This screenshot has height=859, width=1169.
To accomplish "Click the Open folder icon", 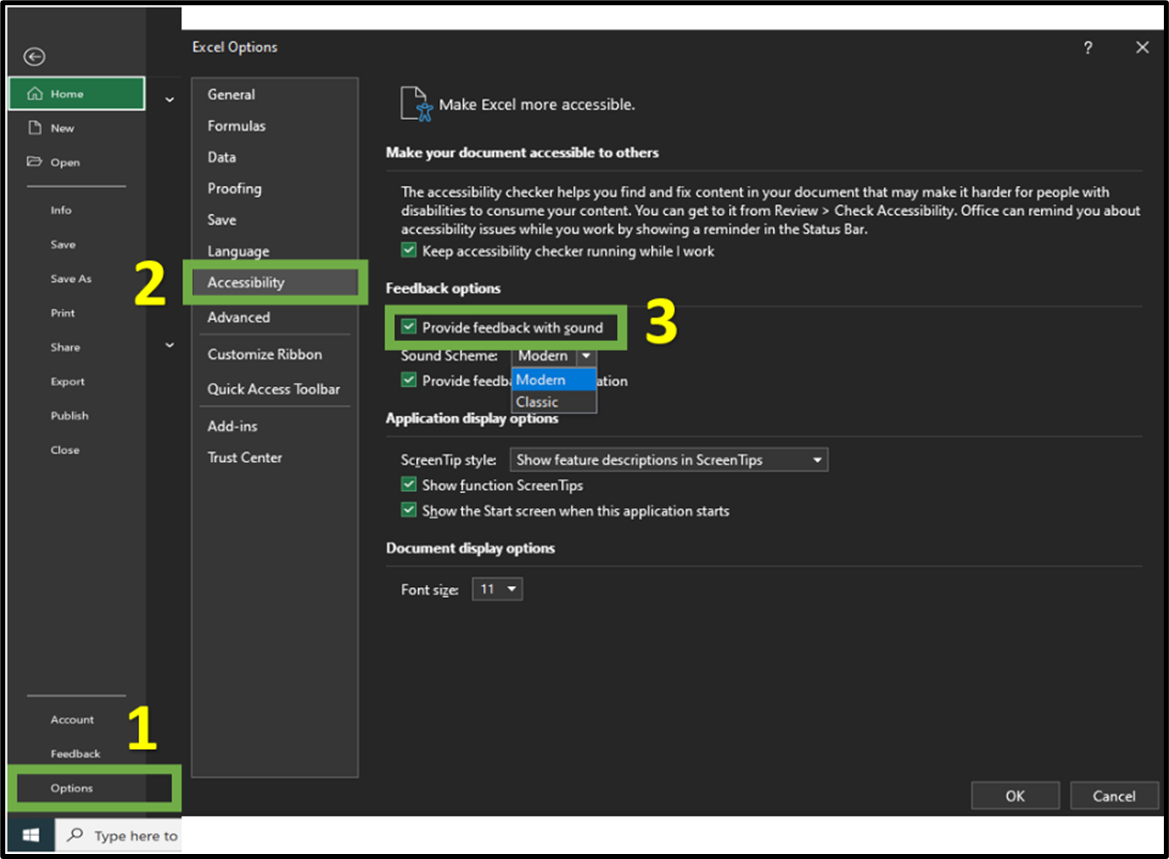I will tap(35, 162).
